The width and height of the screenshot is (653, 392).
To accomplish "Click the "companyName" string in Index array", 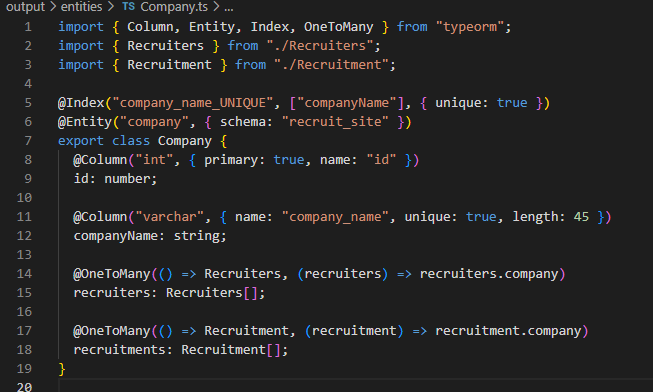I will click(346, 103).
